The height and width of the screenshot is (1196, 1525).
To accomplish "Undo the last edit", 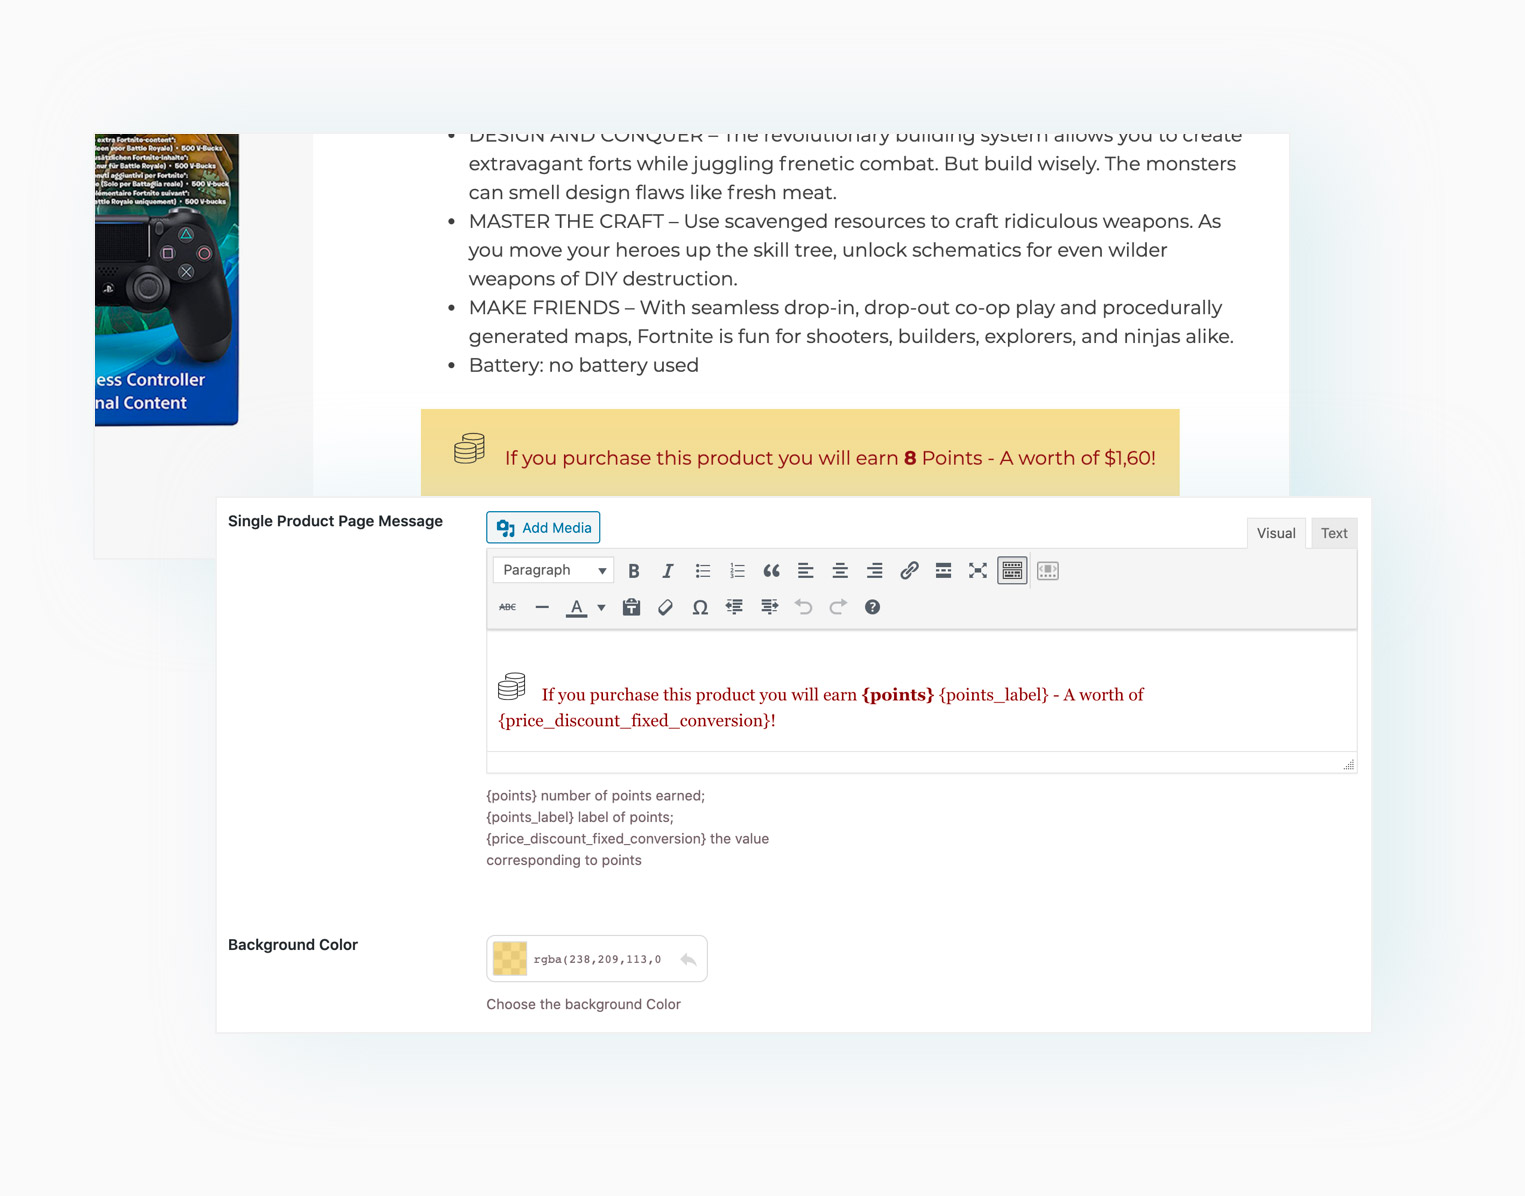I will 803,607.
